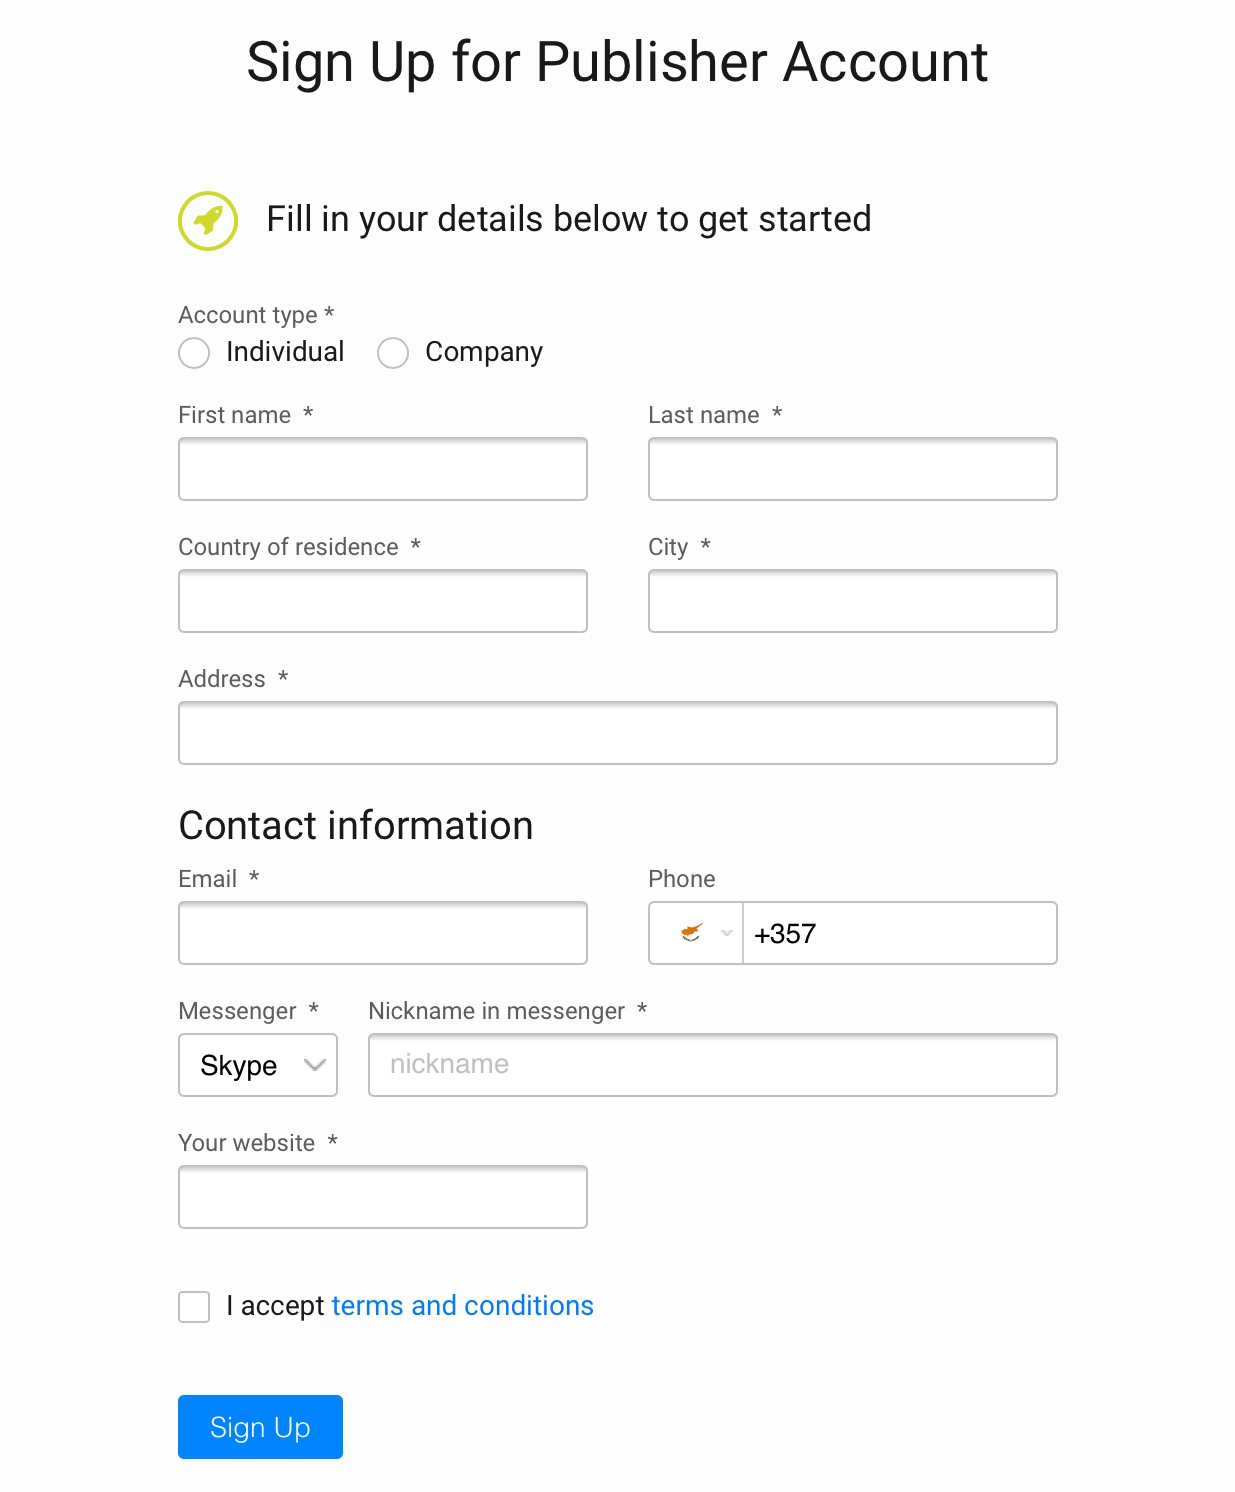The height and width of the screenshot is (1492, 1235).
Task: Click the Sign Up for Publisher Account title
Action: (617, 62)
